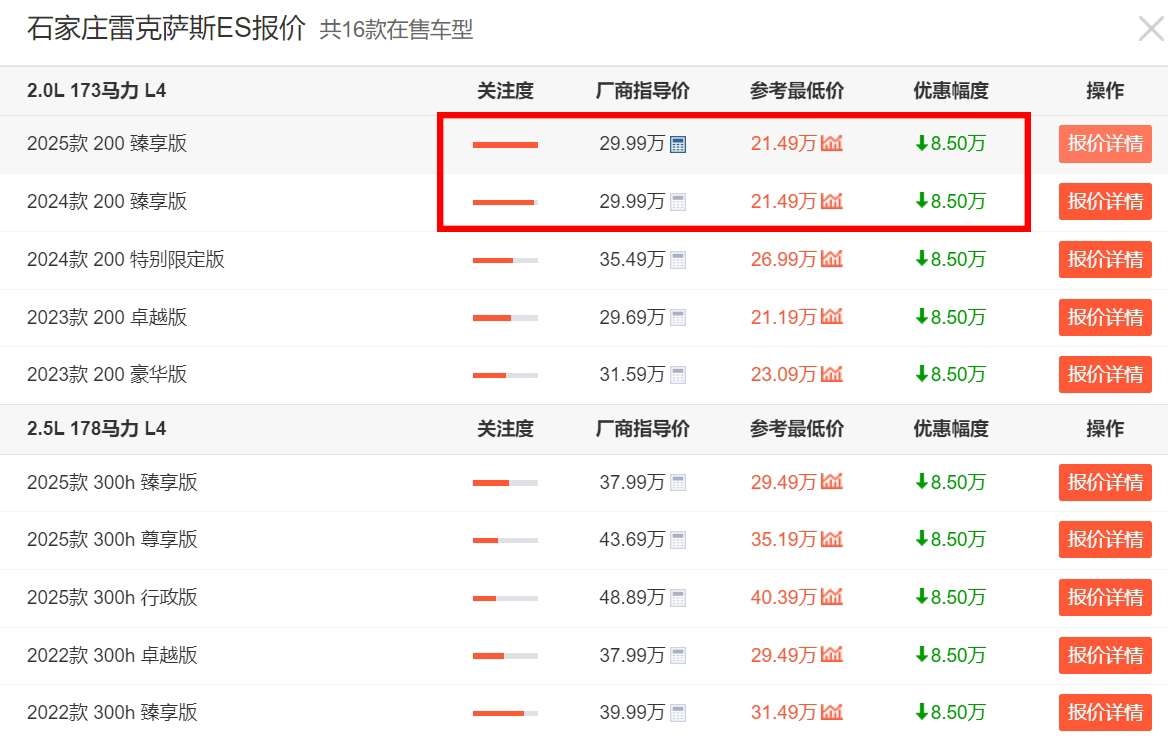Click 报价详情 for 2023款 200 卓越版
The image size is (1168, 739).
[1105, 318]
